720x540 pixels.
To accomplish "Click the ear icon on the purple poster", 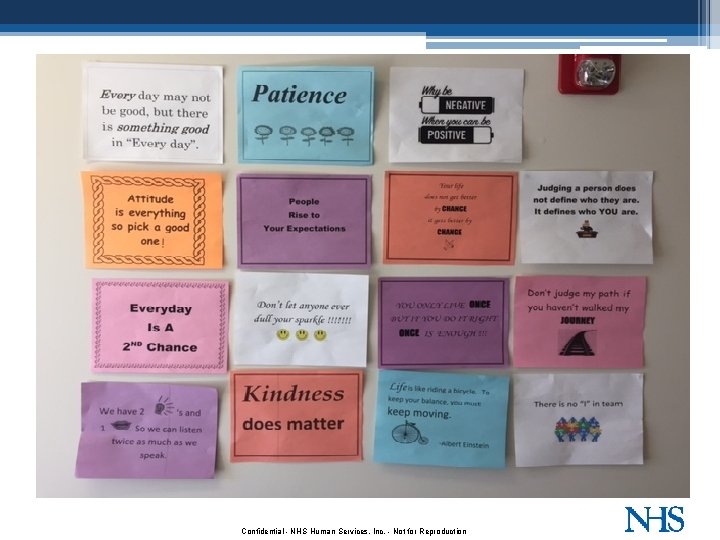I will pyautogui.click(x=165, y=405).
